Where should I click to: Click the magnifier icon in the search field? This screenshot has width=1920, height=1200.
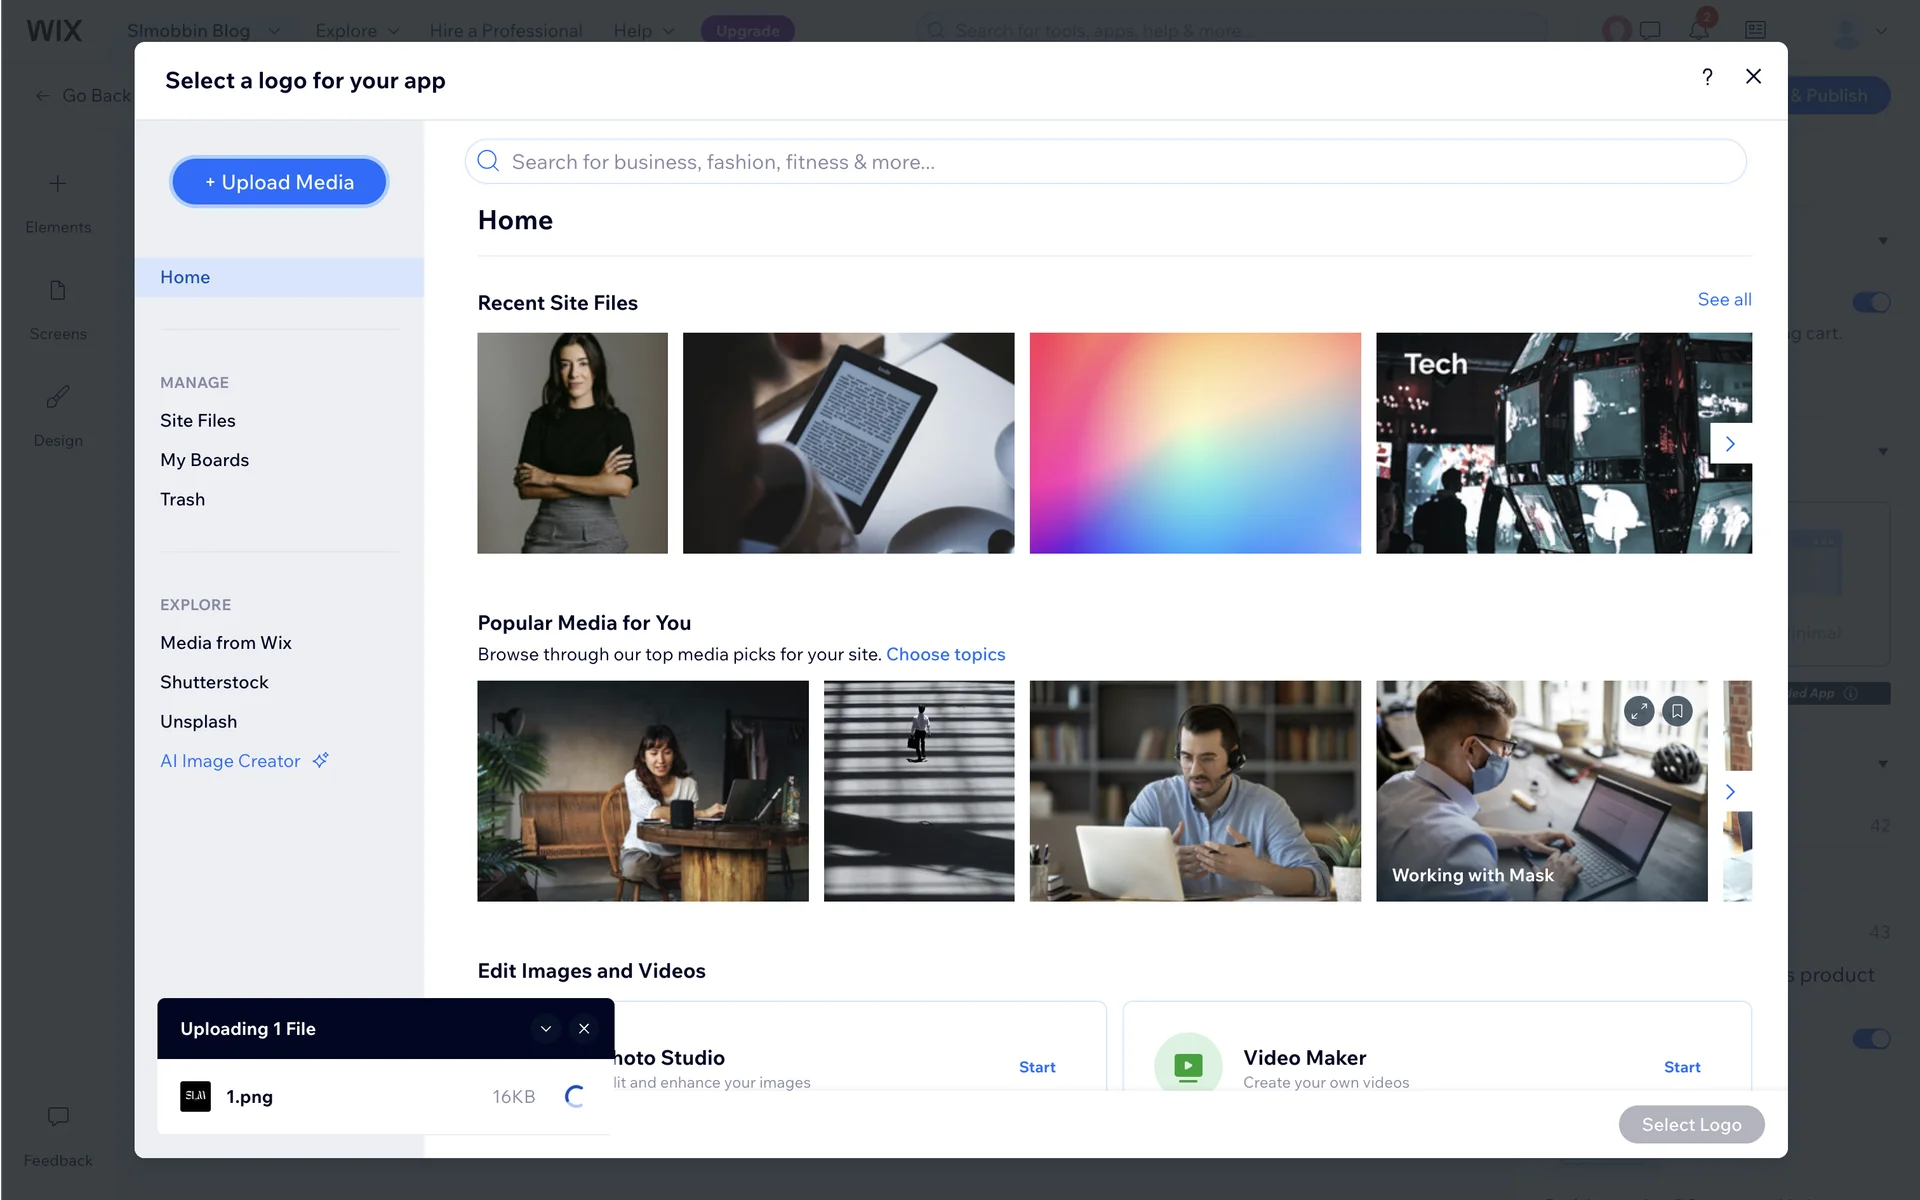point(488,162)
